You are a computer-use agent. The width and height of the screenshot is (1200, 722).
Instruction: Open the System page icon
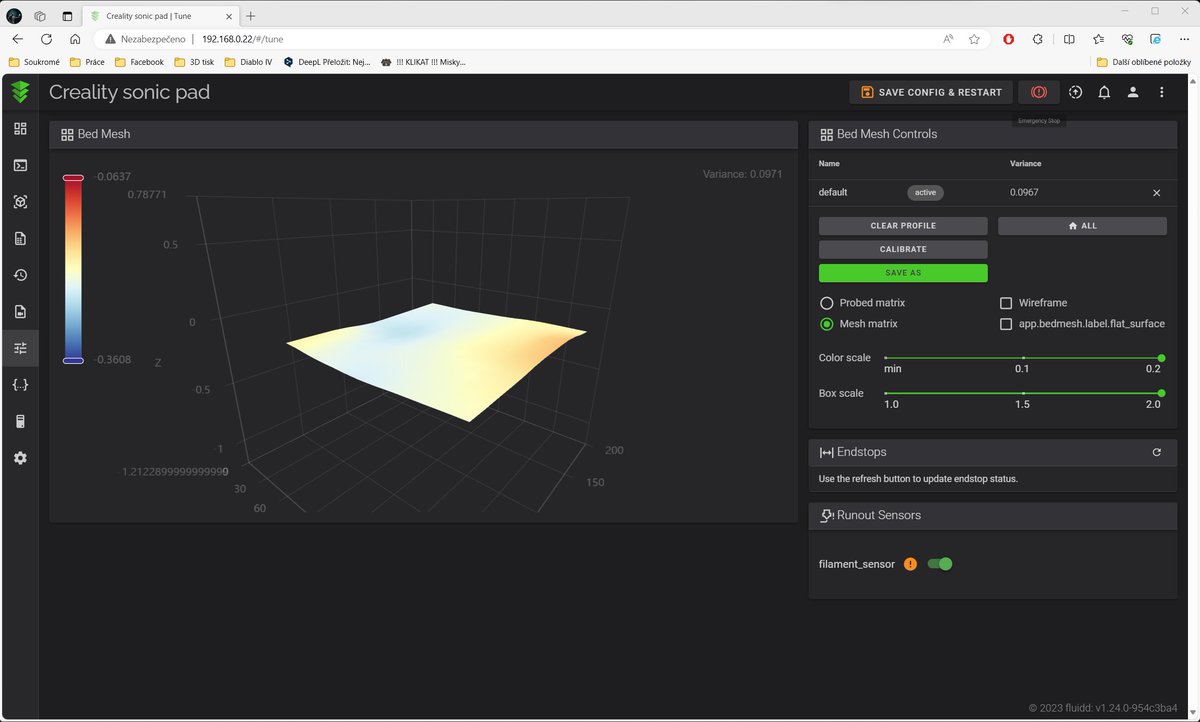pos(20,421)
